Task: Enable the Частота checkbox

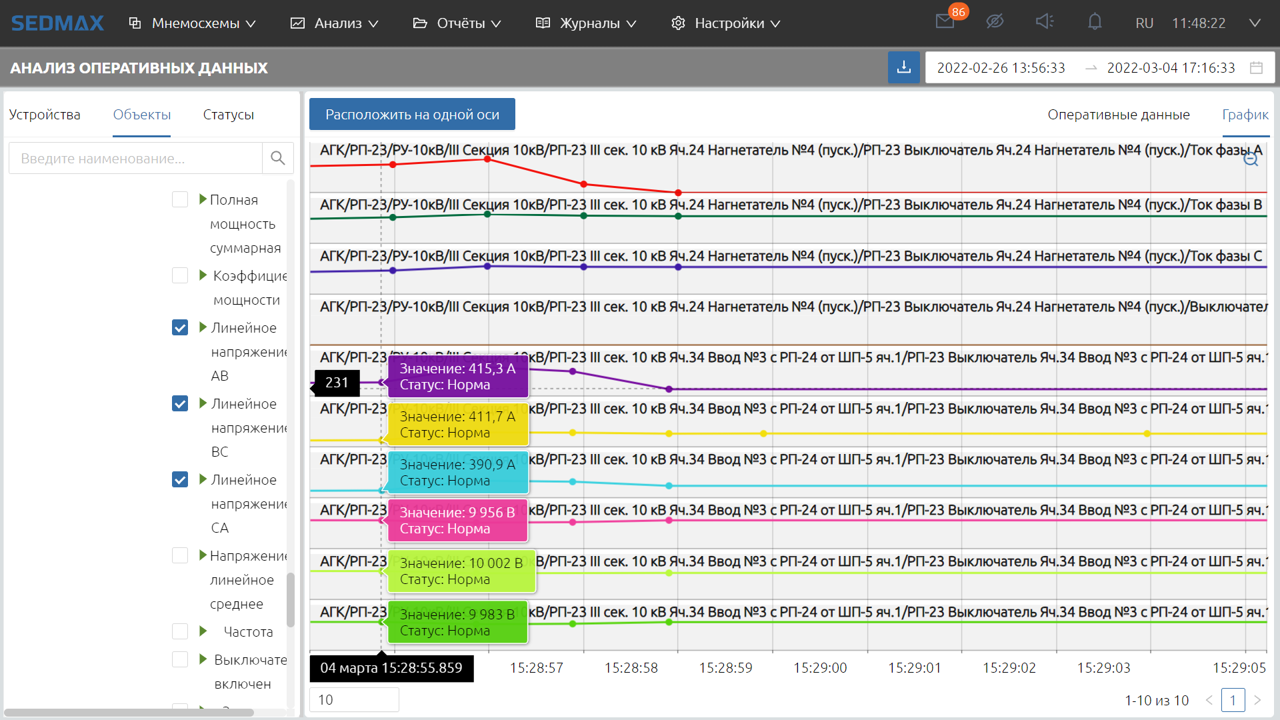Action: point(180,632)
